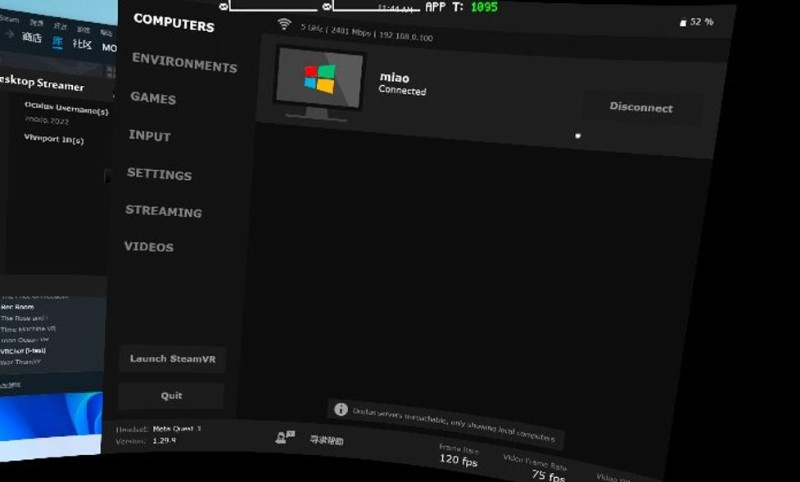Screen dimensions: 800x482
Task: Click the forward arrow in the Steam window
Action: coord(9,34)
